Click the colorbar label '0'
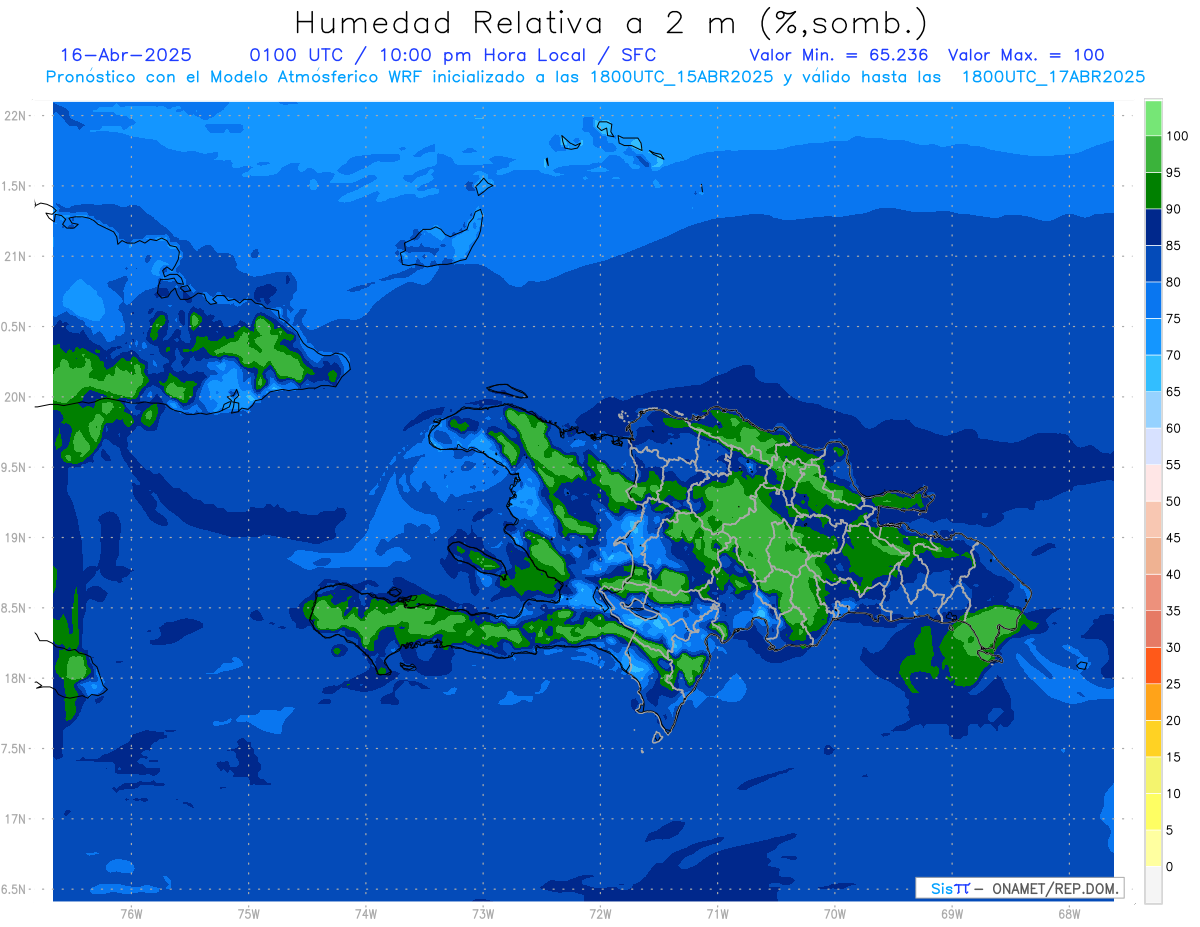 pos(1170,866)
